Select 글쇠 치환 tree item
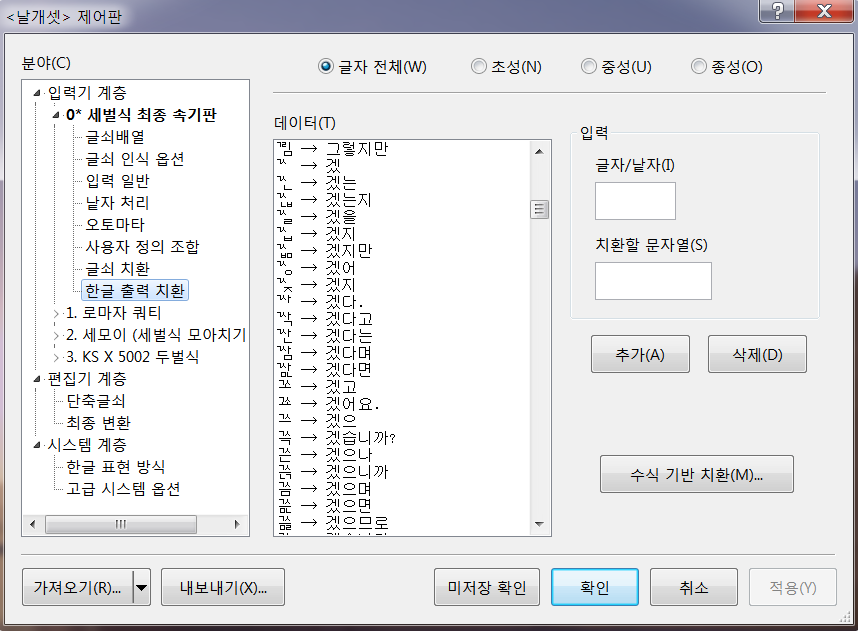This screenshot has height=631, width=858. pyautogui.click(x=117, y=269)
